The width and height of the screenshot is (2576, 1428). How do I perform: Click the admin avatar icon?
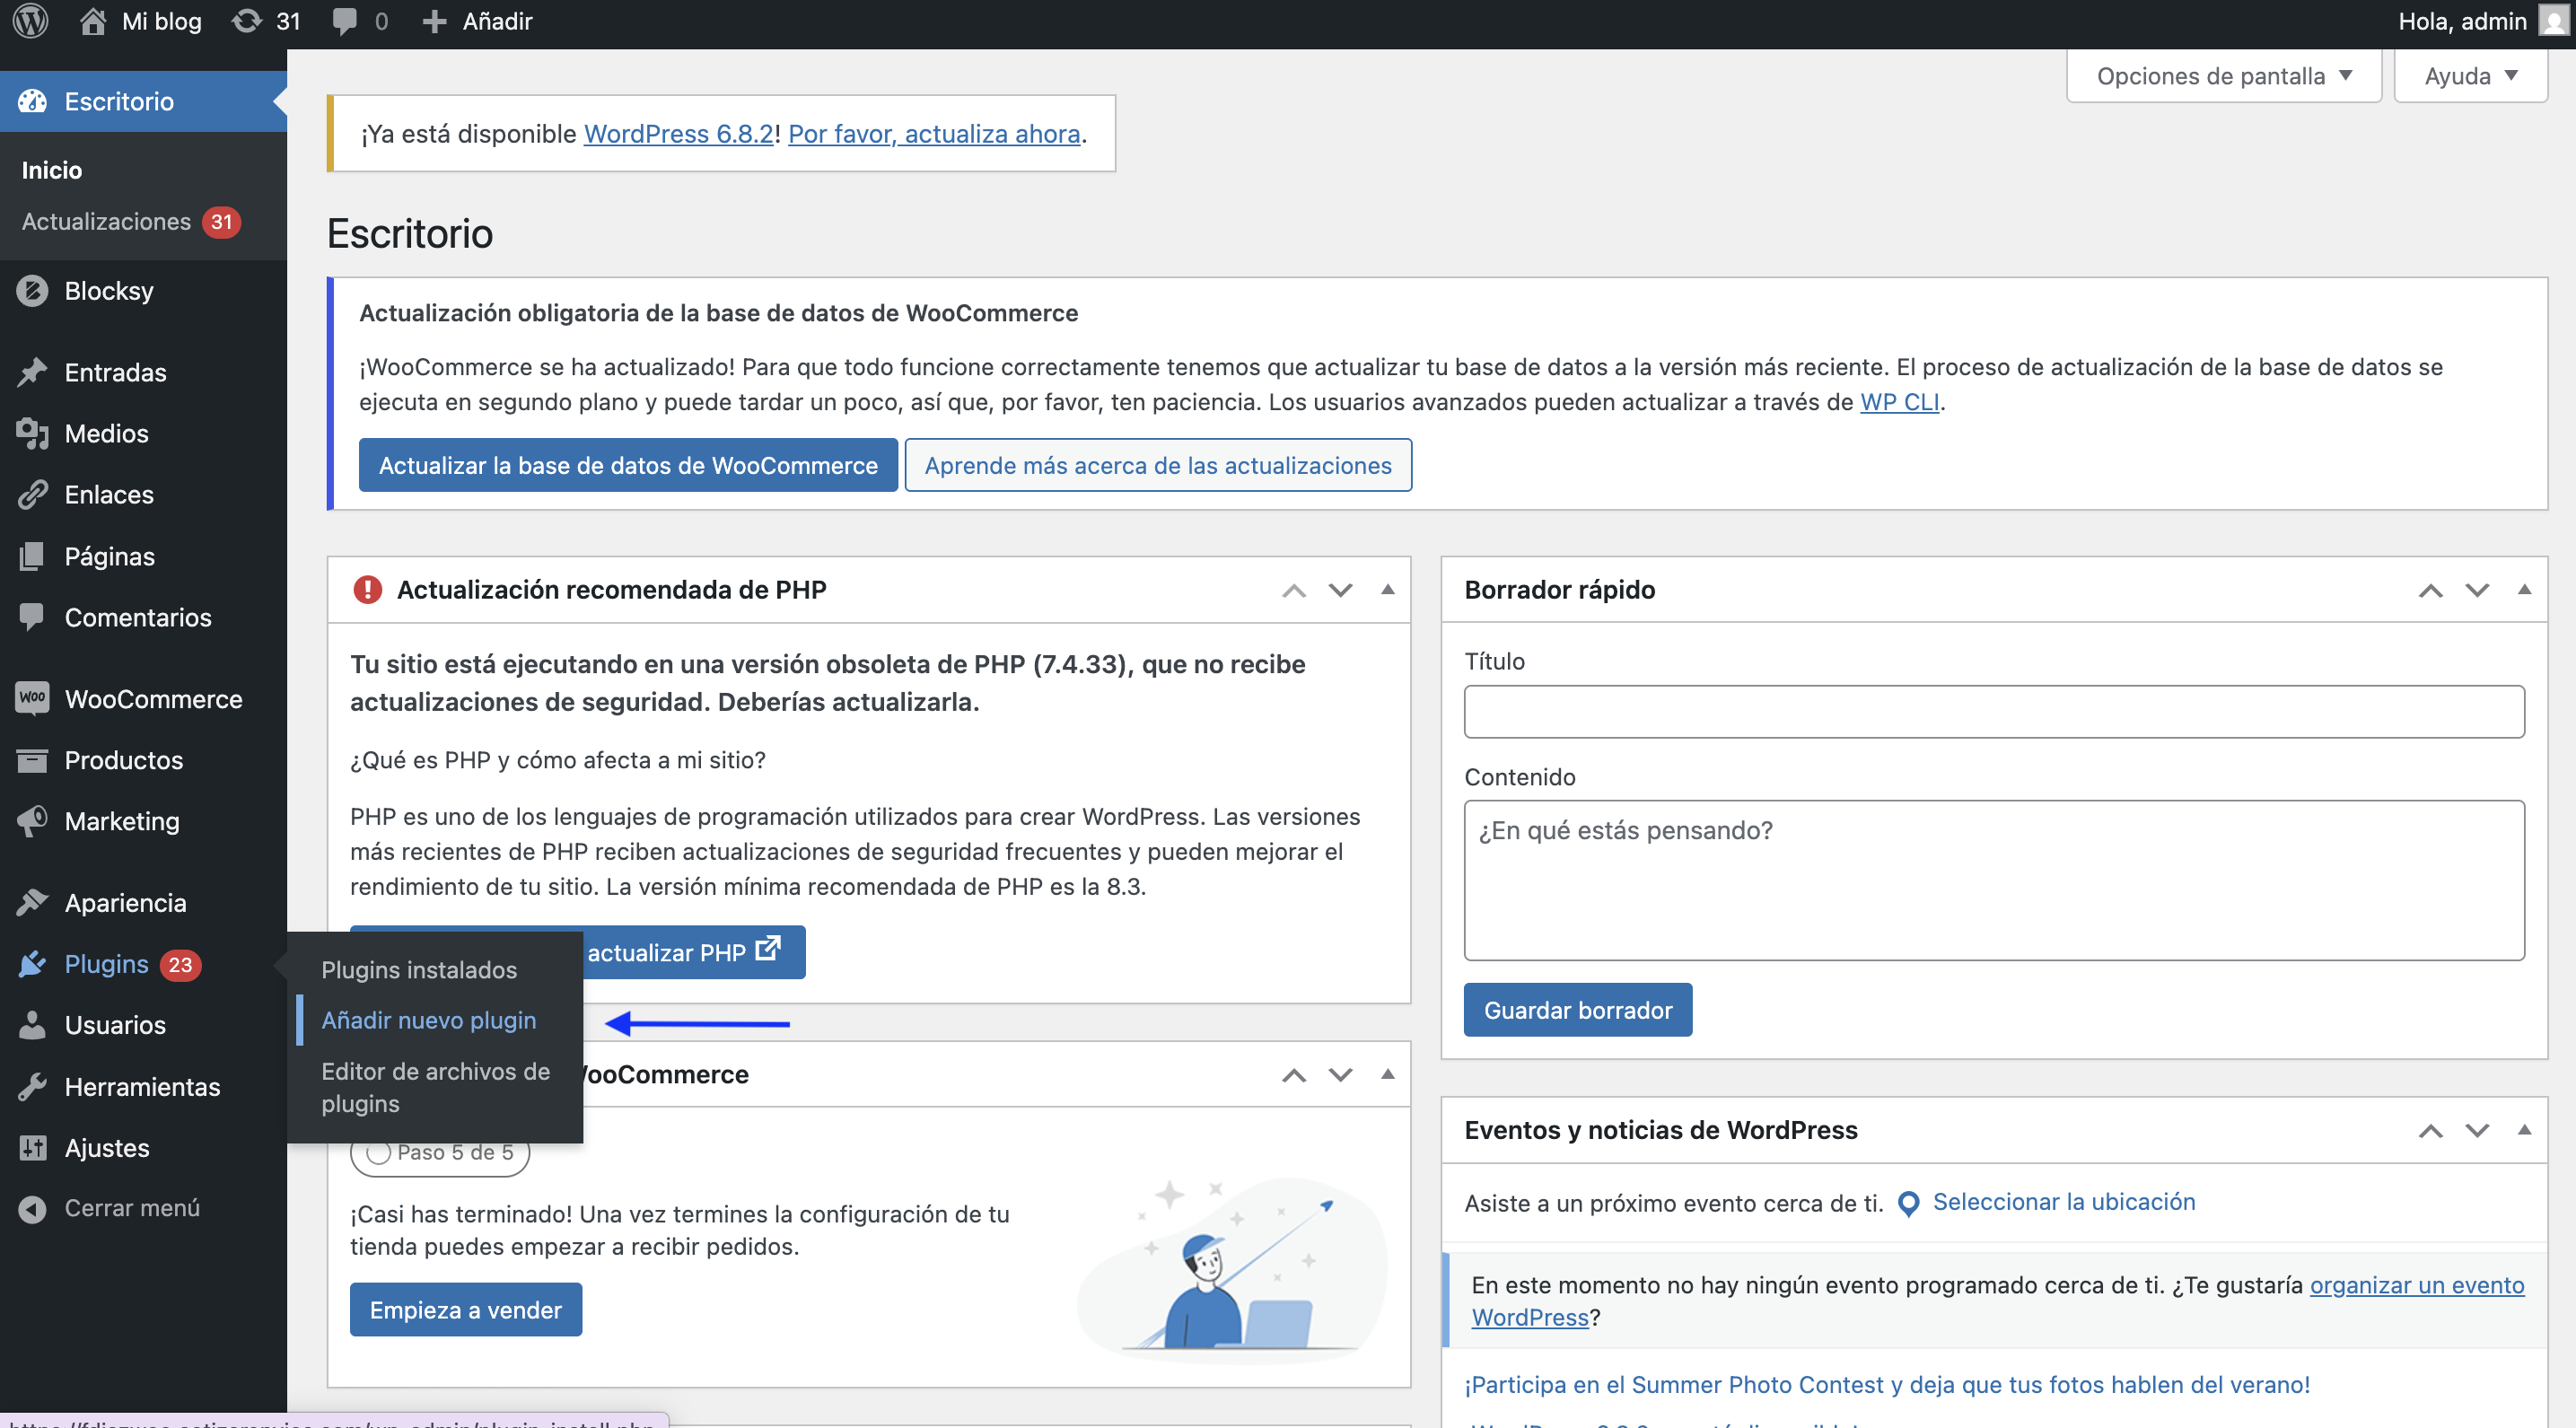[x=2554, y=21]
